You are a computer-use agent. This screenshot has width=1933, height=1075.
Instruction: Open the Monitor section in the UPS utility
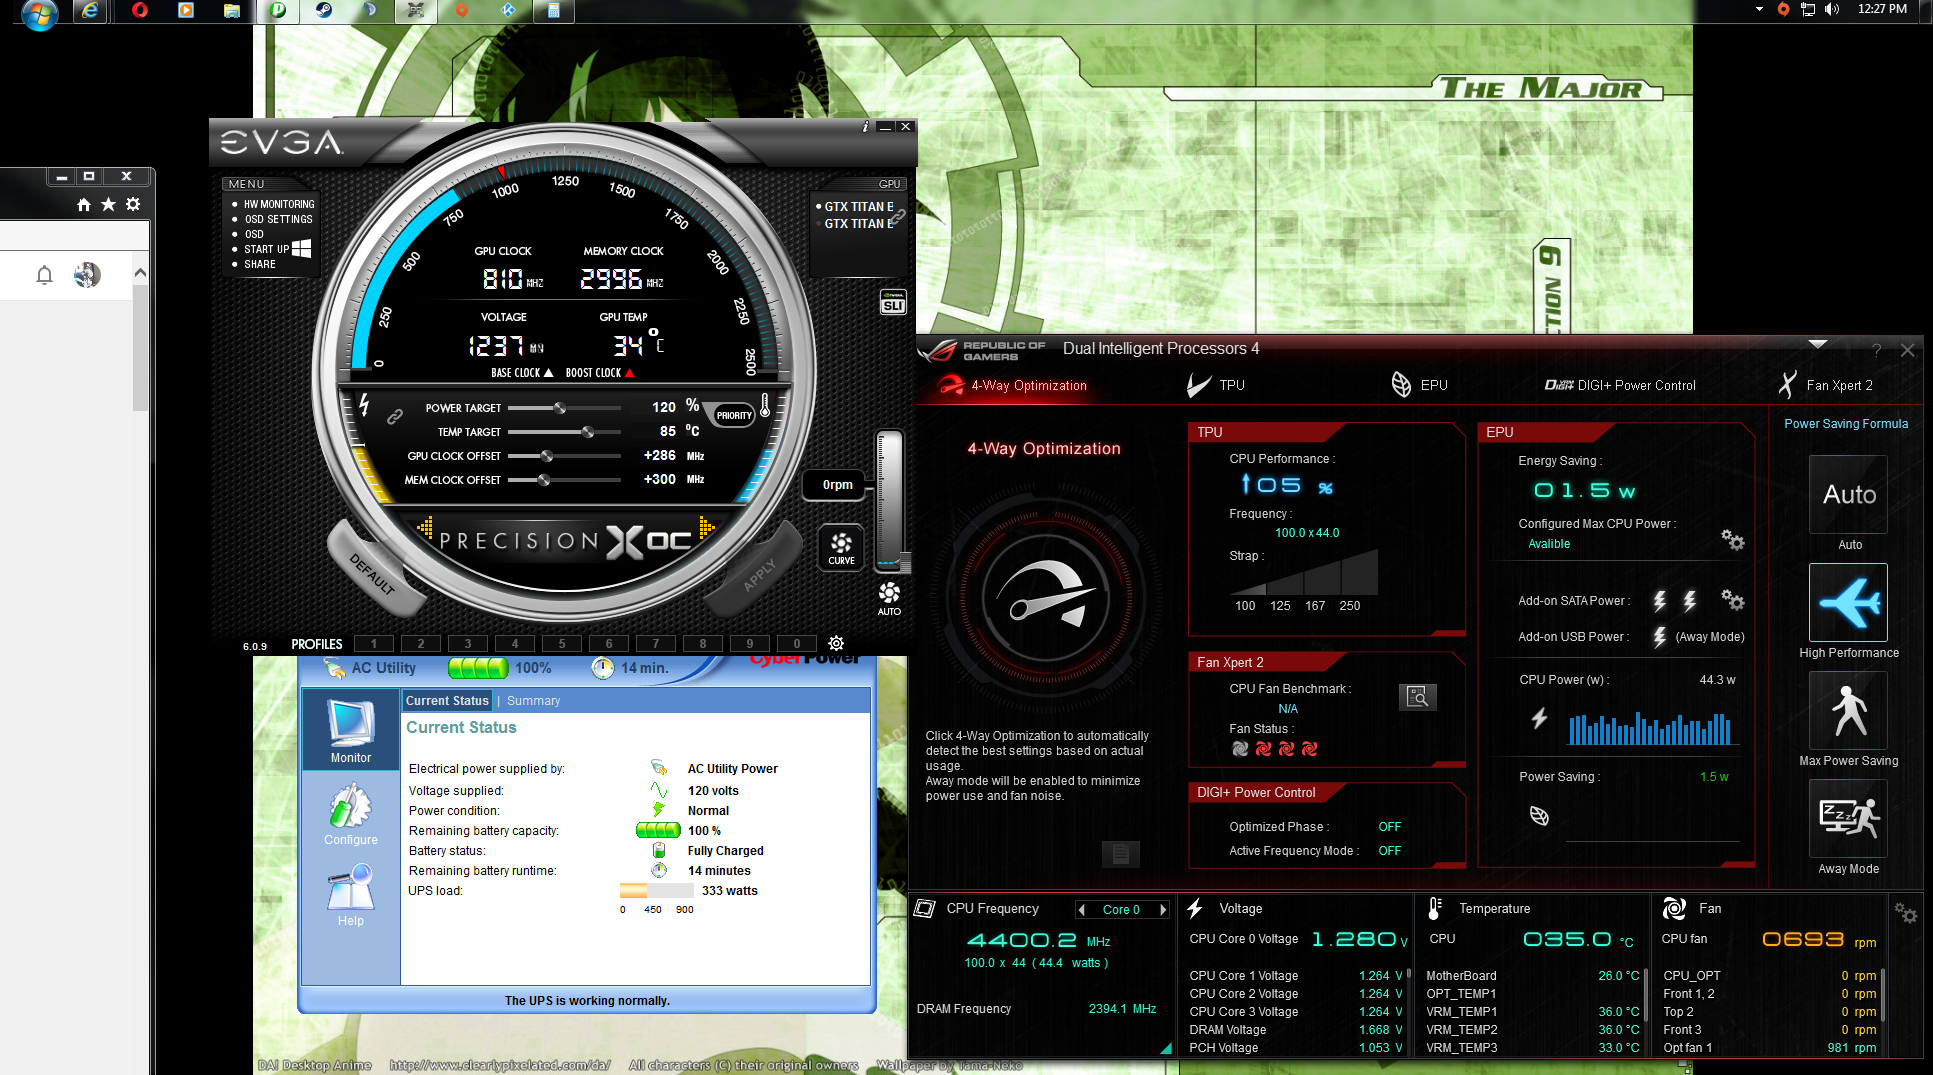click(351, 731)
